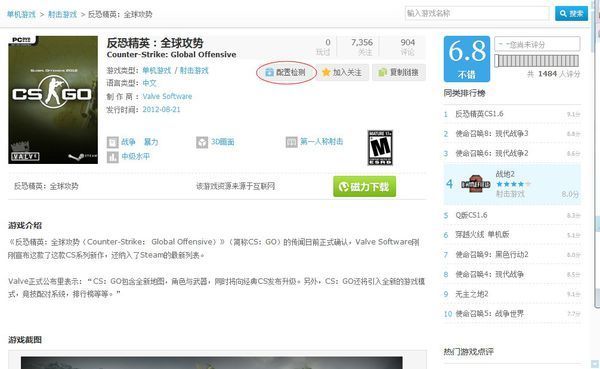Screen dimensions: 600x369
Task: Click the 配置检测 button
Action: (x=286, y=72)
